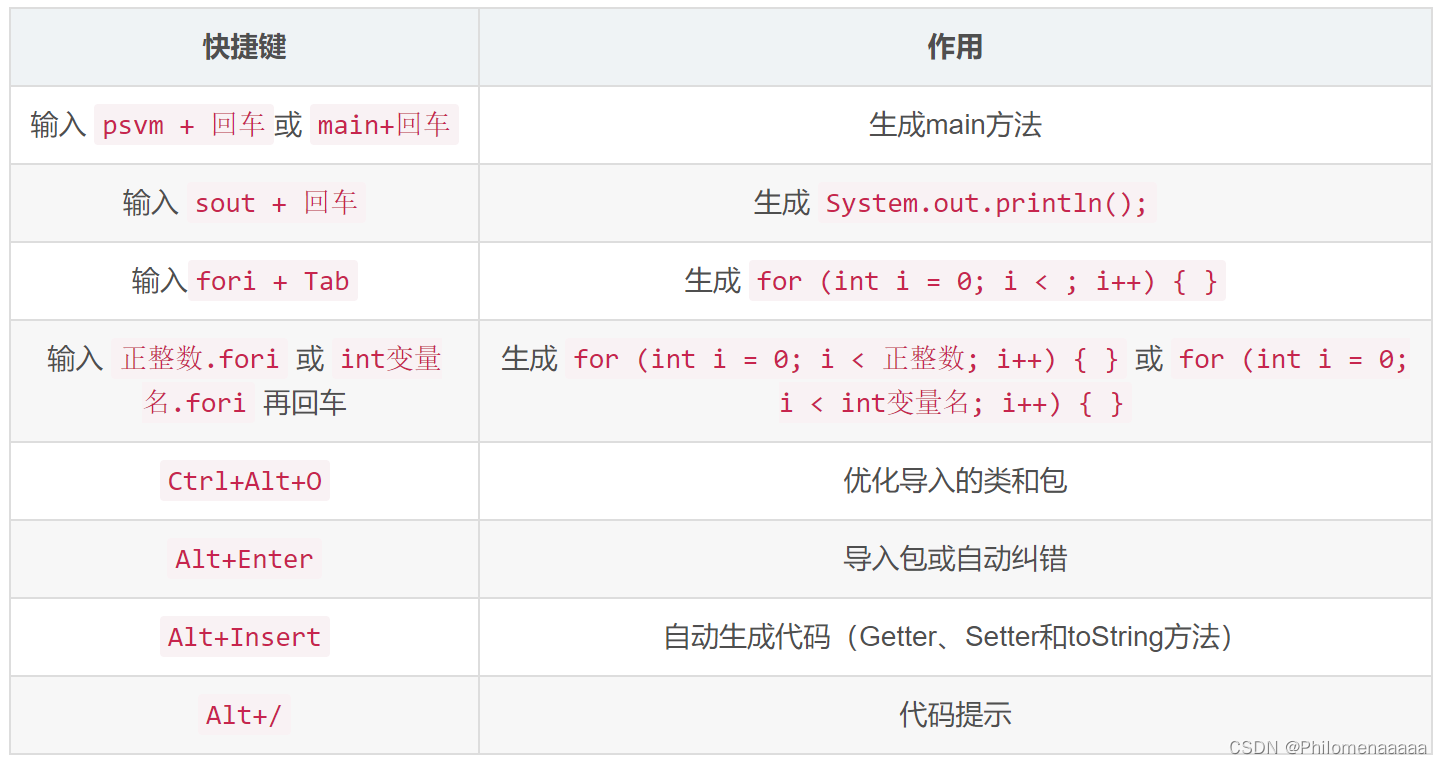Click the 代码提示 description
The width and height of the screenshot is (1442, 764).
[955, 715]
